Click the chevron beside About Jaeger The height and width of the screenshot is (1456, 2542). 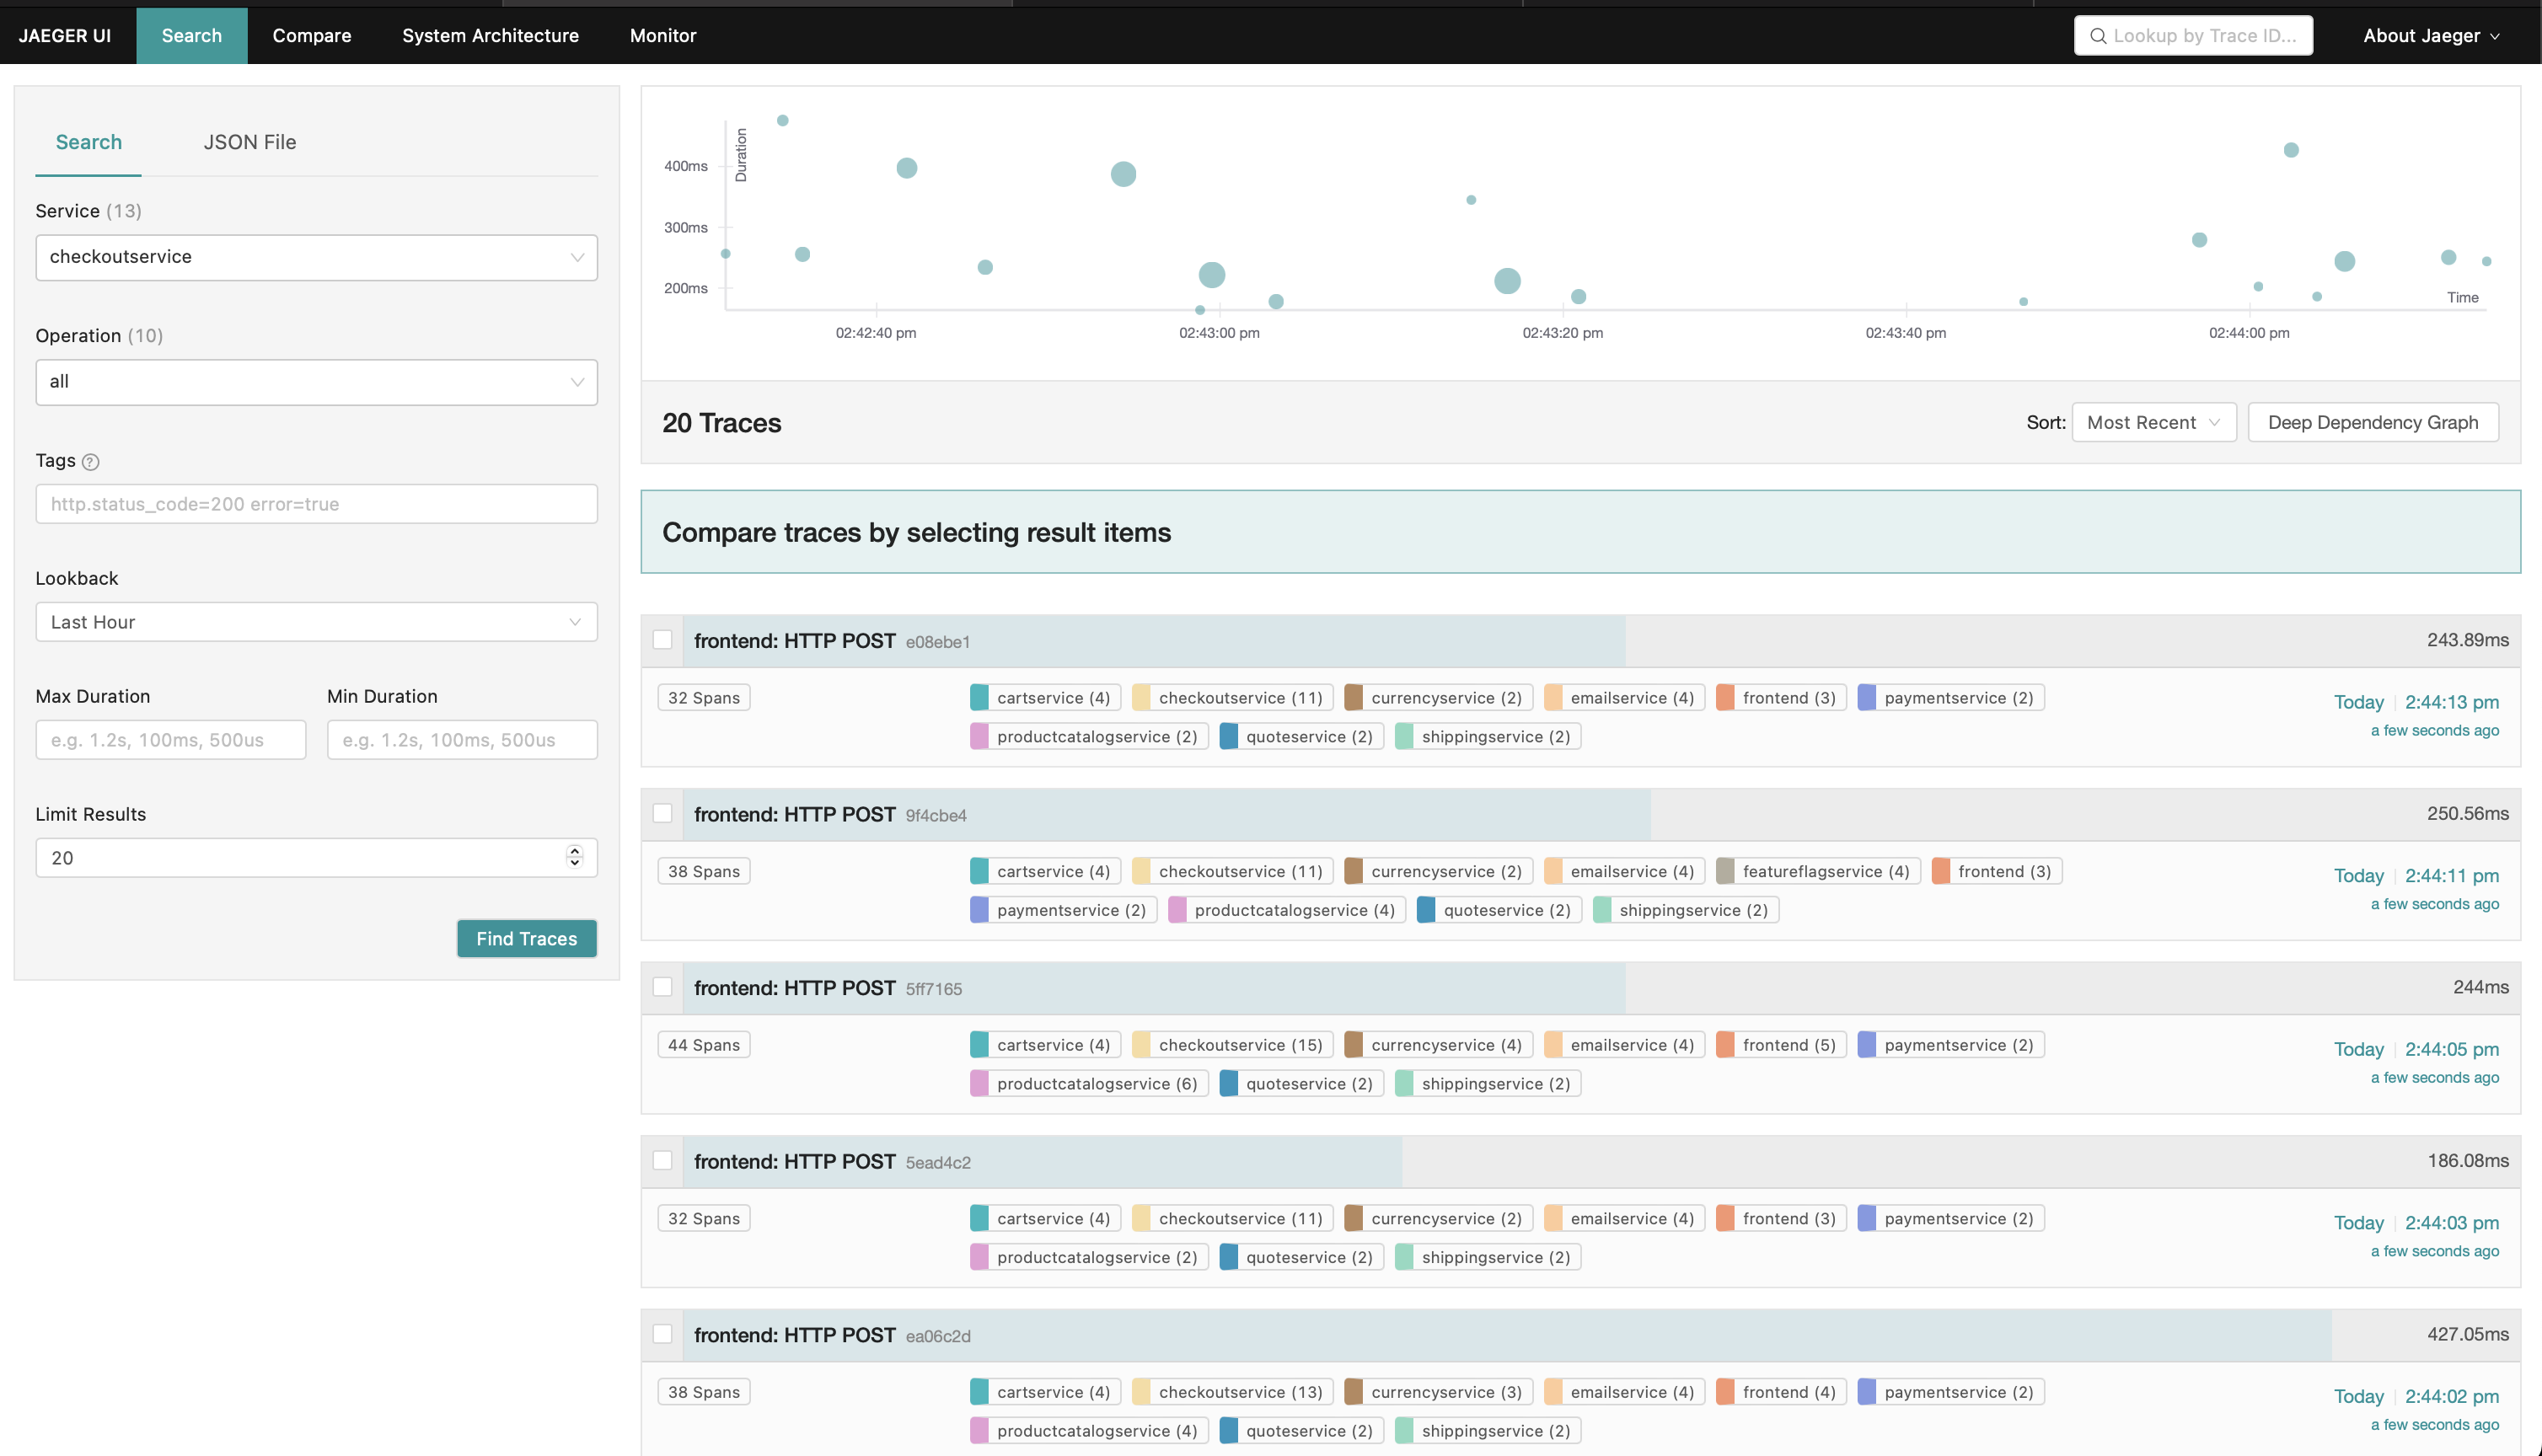(2496, 37)
